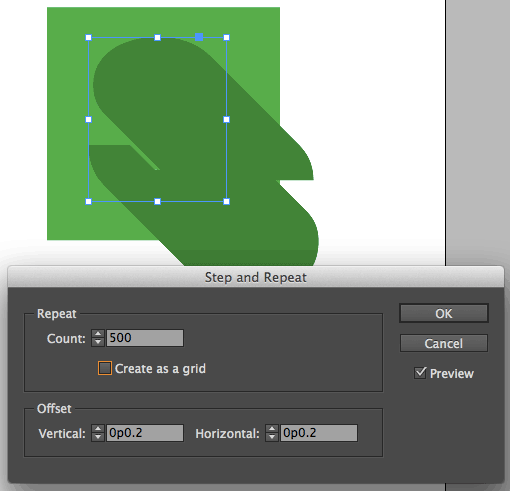Enable the Create as a grid checkbox
This screenshot has height=491, width=510.
pos(105,368)
